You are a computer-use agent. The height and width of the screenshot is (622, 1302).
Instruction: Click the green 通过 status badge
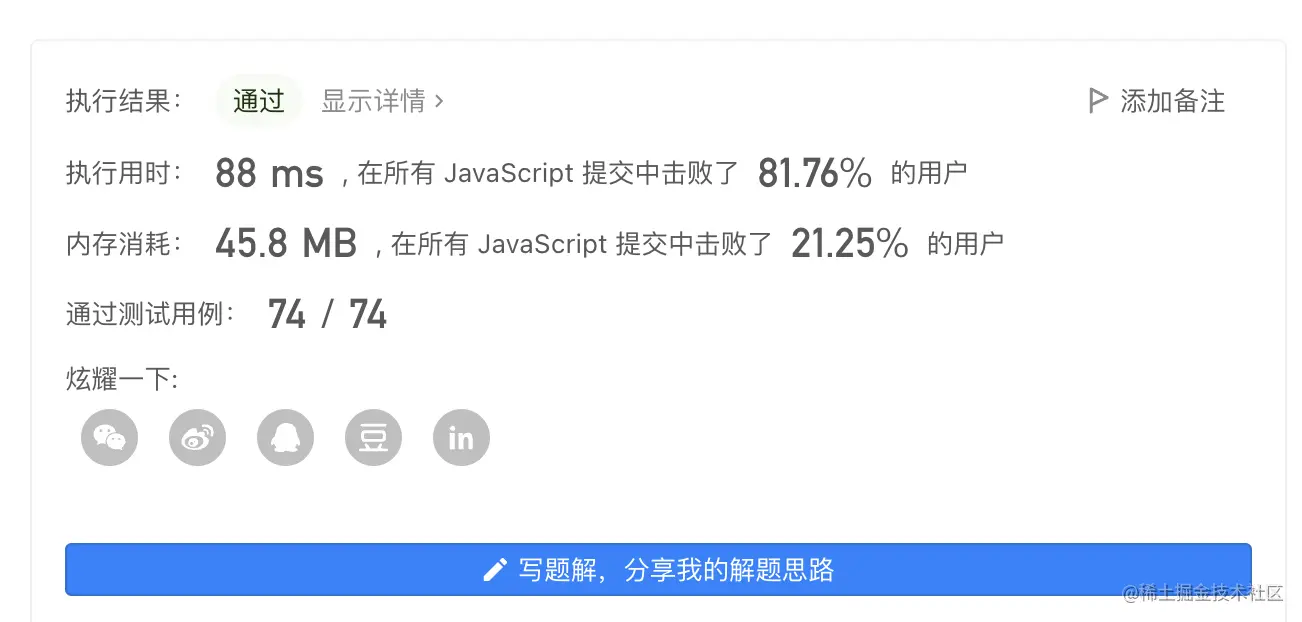[259, 101]
